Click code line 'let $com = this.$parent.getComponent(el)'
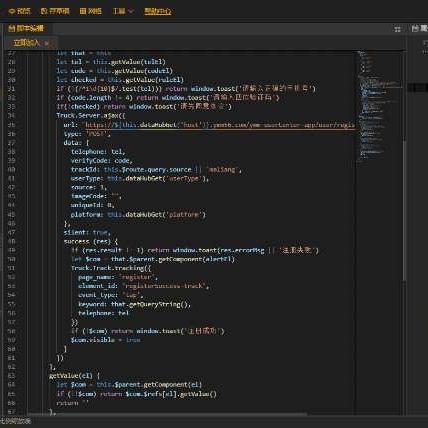The image size is (428, 428). click(x=129, y=385)
